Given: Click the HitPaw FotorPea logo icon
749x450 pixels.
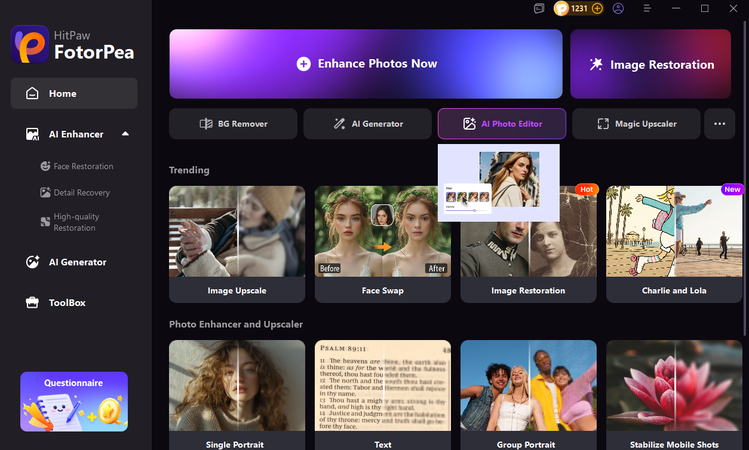Looking at the screenshot, I should point(30,44).
